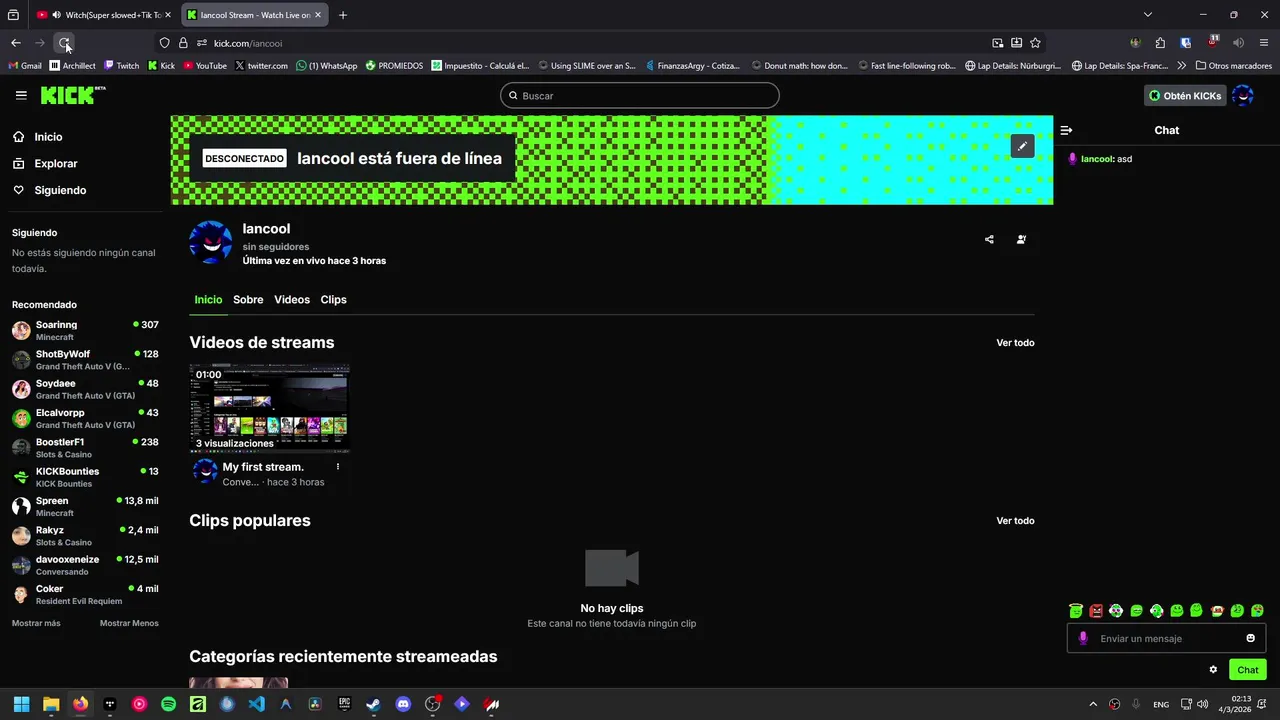Go back in browser history

tap(16, 43)
